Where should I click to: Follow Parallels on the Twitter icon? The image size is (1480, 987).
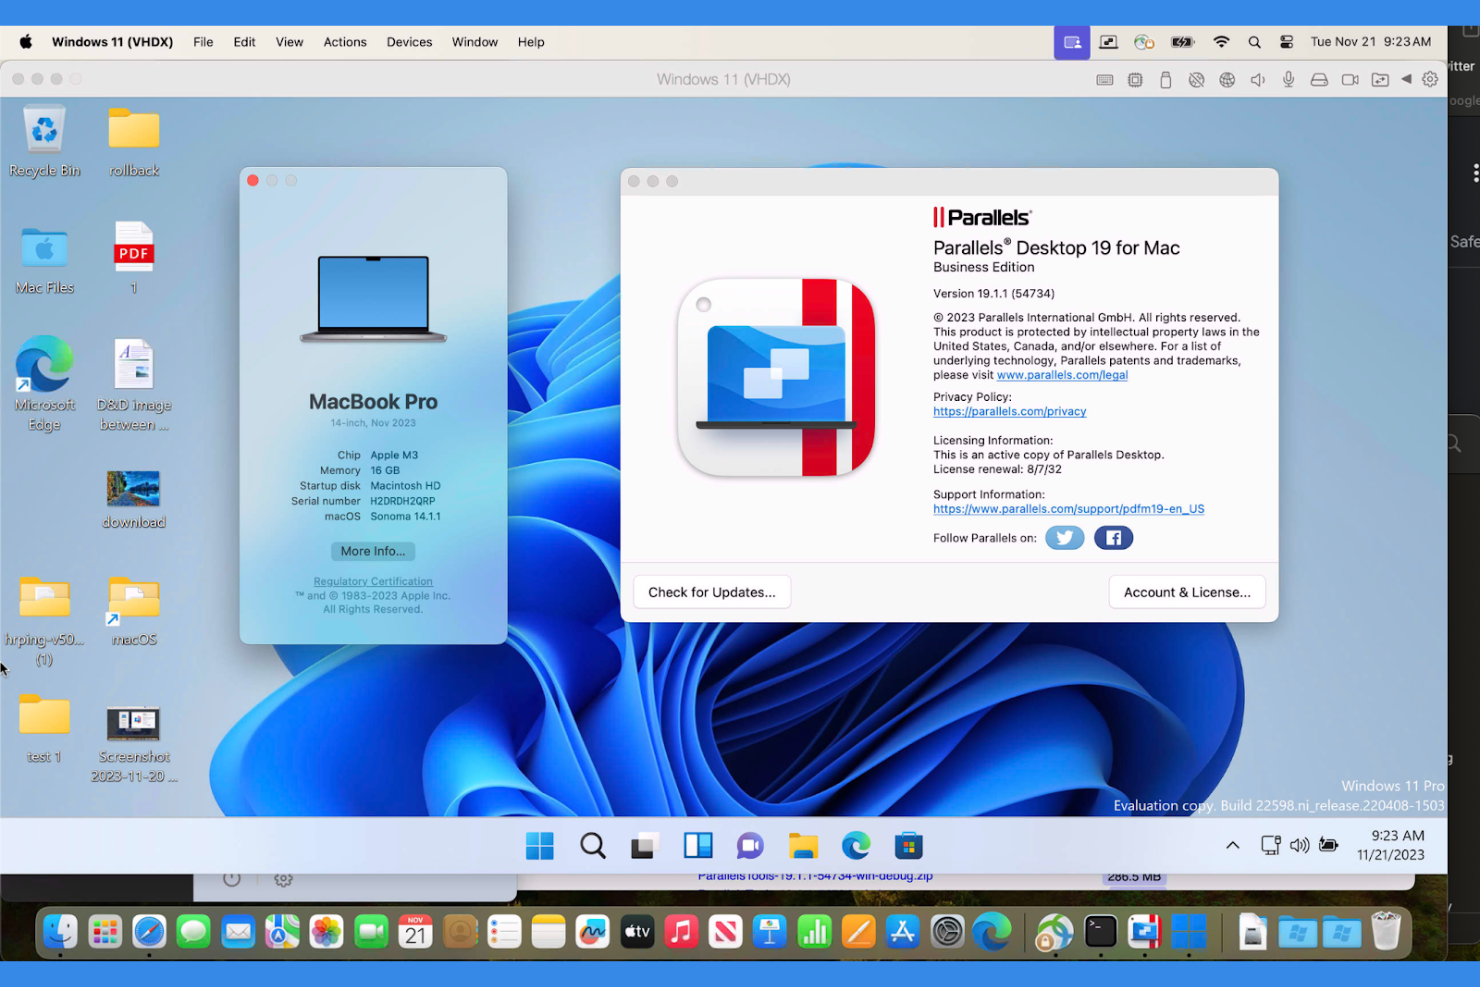[1064, 537]
